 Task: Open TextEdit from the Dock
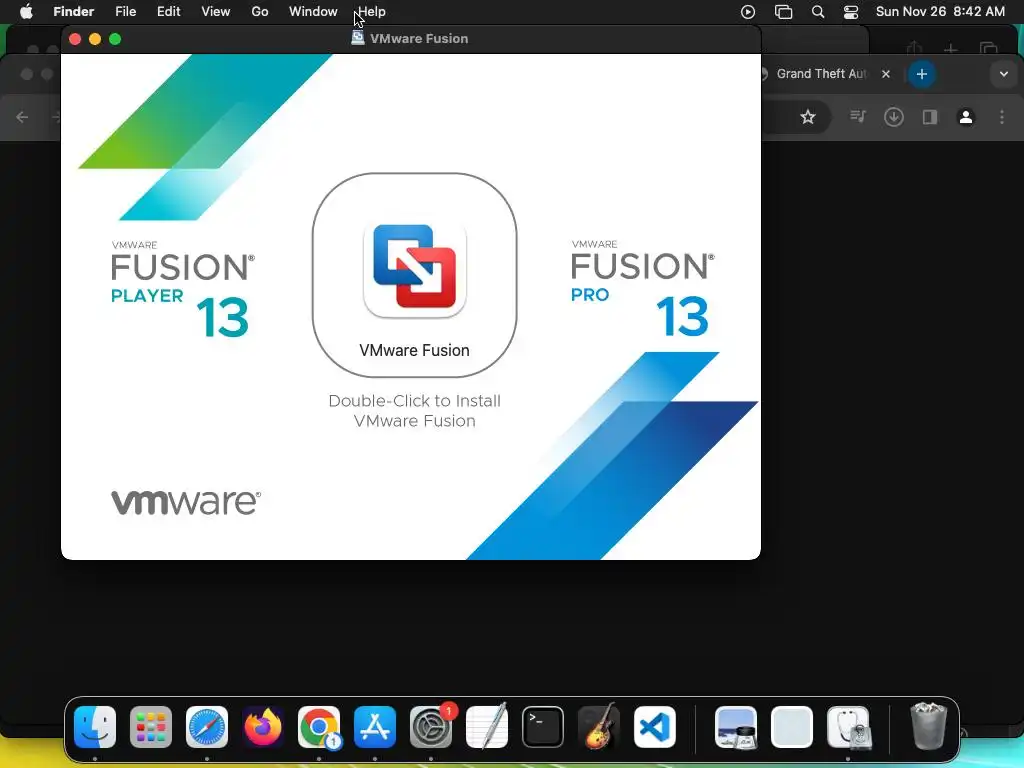click(487, 727)
